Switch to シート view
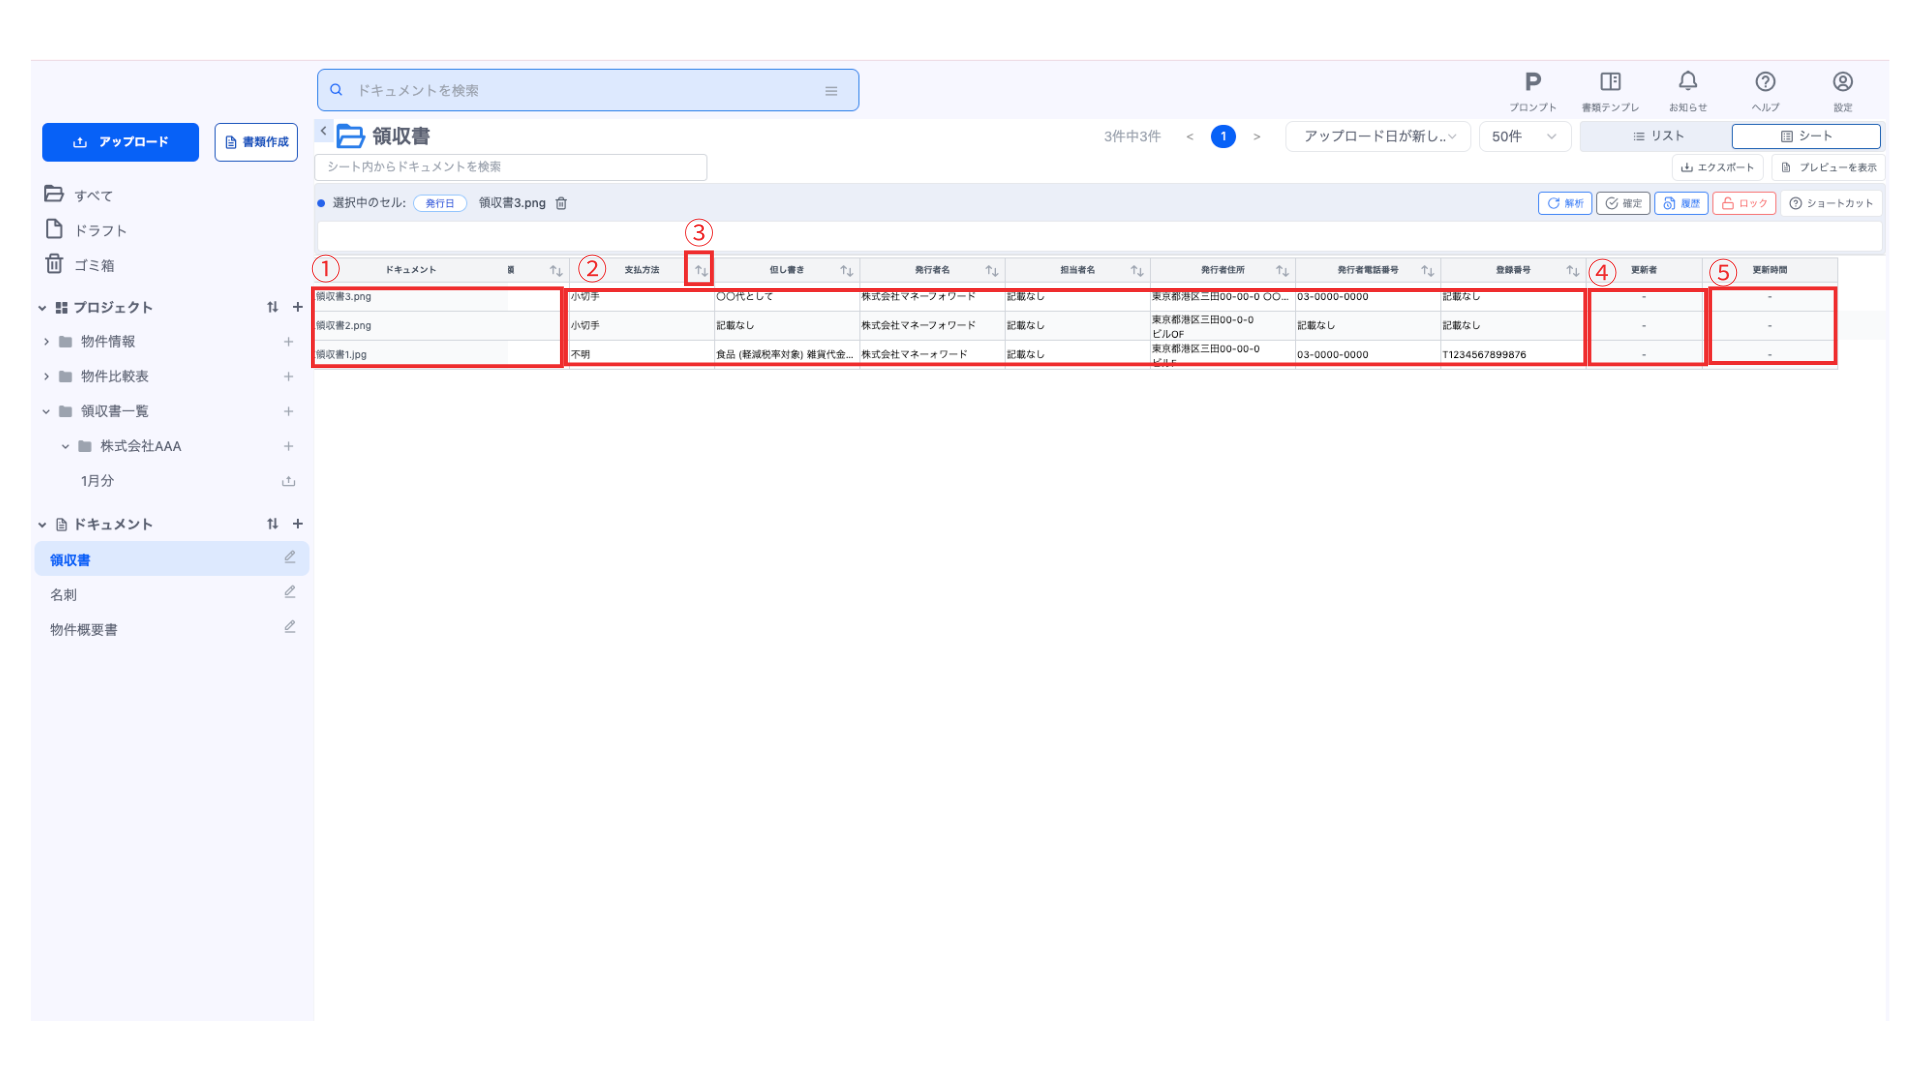The width and height of the screenshot is (1920, 1080). click(x=1806, y=136)
